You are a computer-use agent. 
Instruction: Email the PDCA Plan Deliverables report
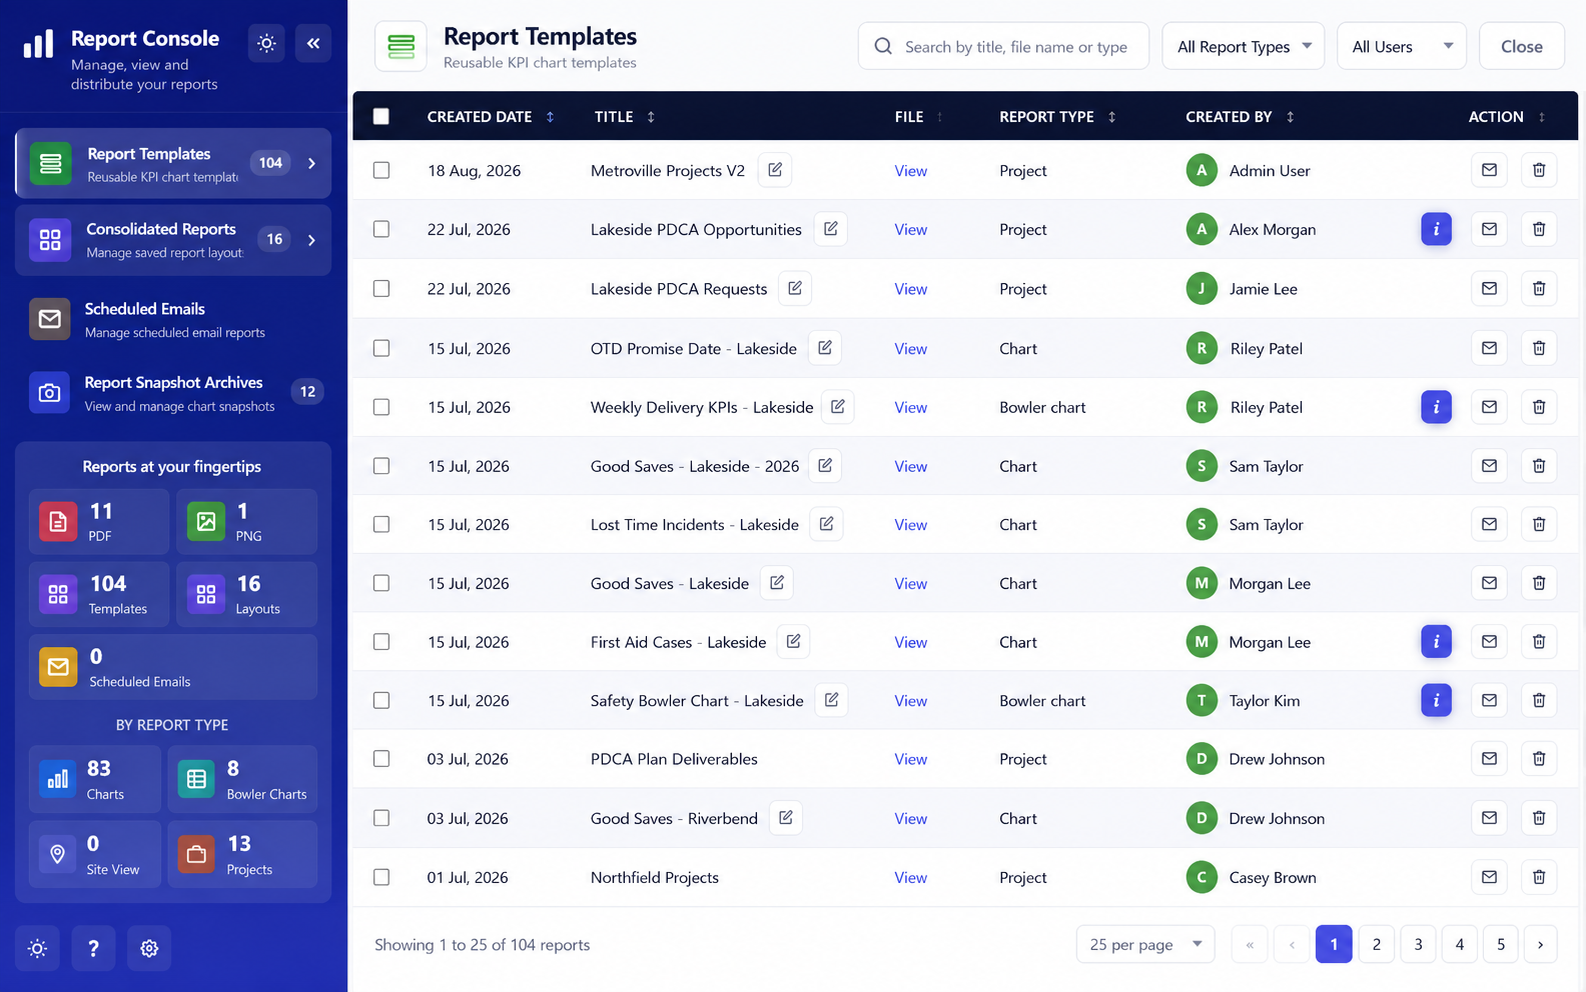point(1489,759)
